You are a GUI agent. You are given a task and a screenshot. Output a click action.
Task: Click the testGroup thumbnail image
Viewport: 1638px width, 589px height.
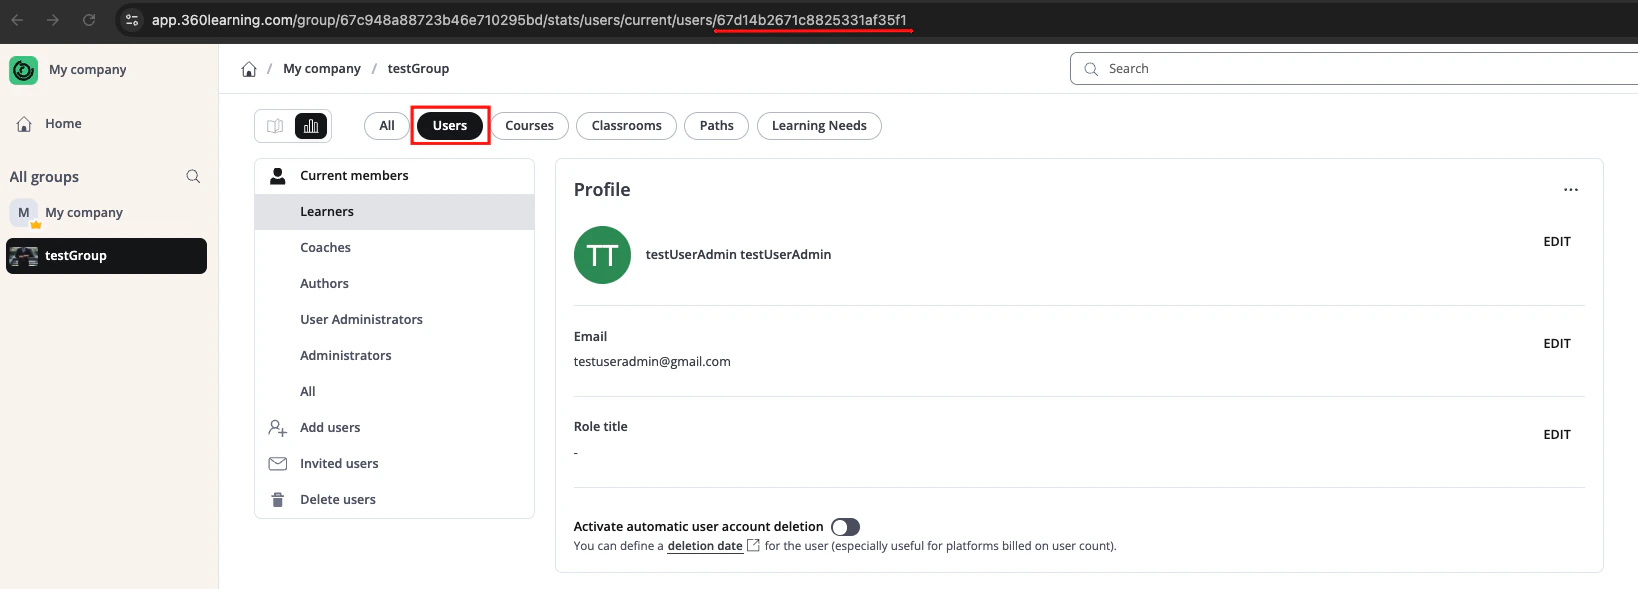coord(23,256)
